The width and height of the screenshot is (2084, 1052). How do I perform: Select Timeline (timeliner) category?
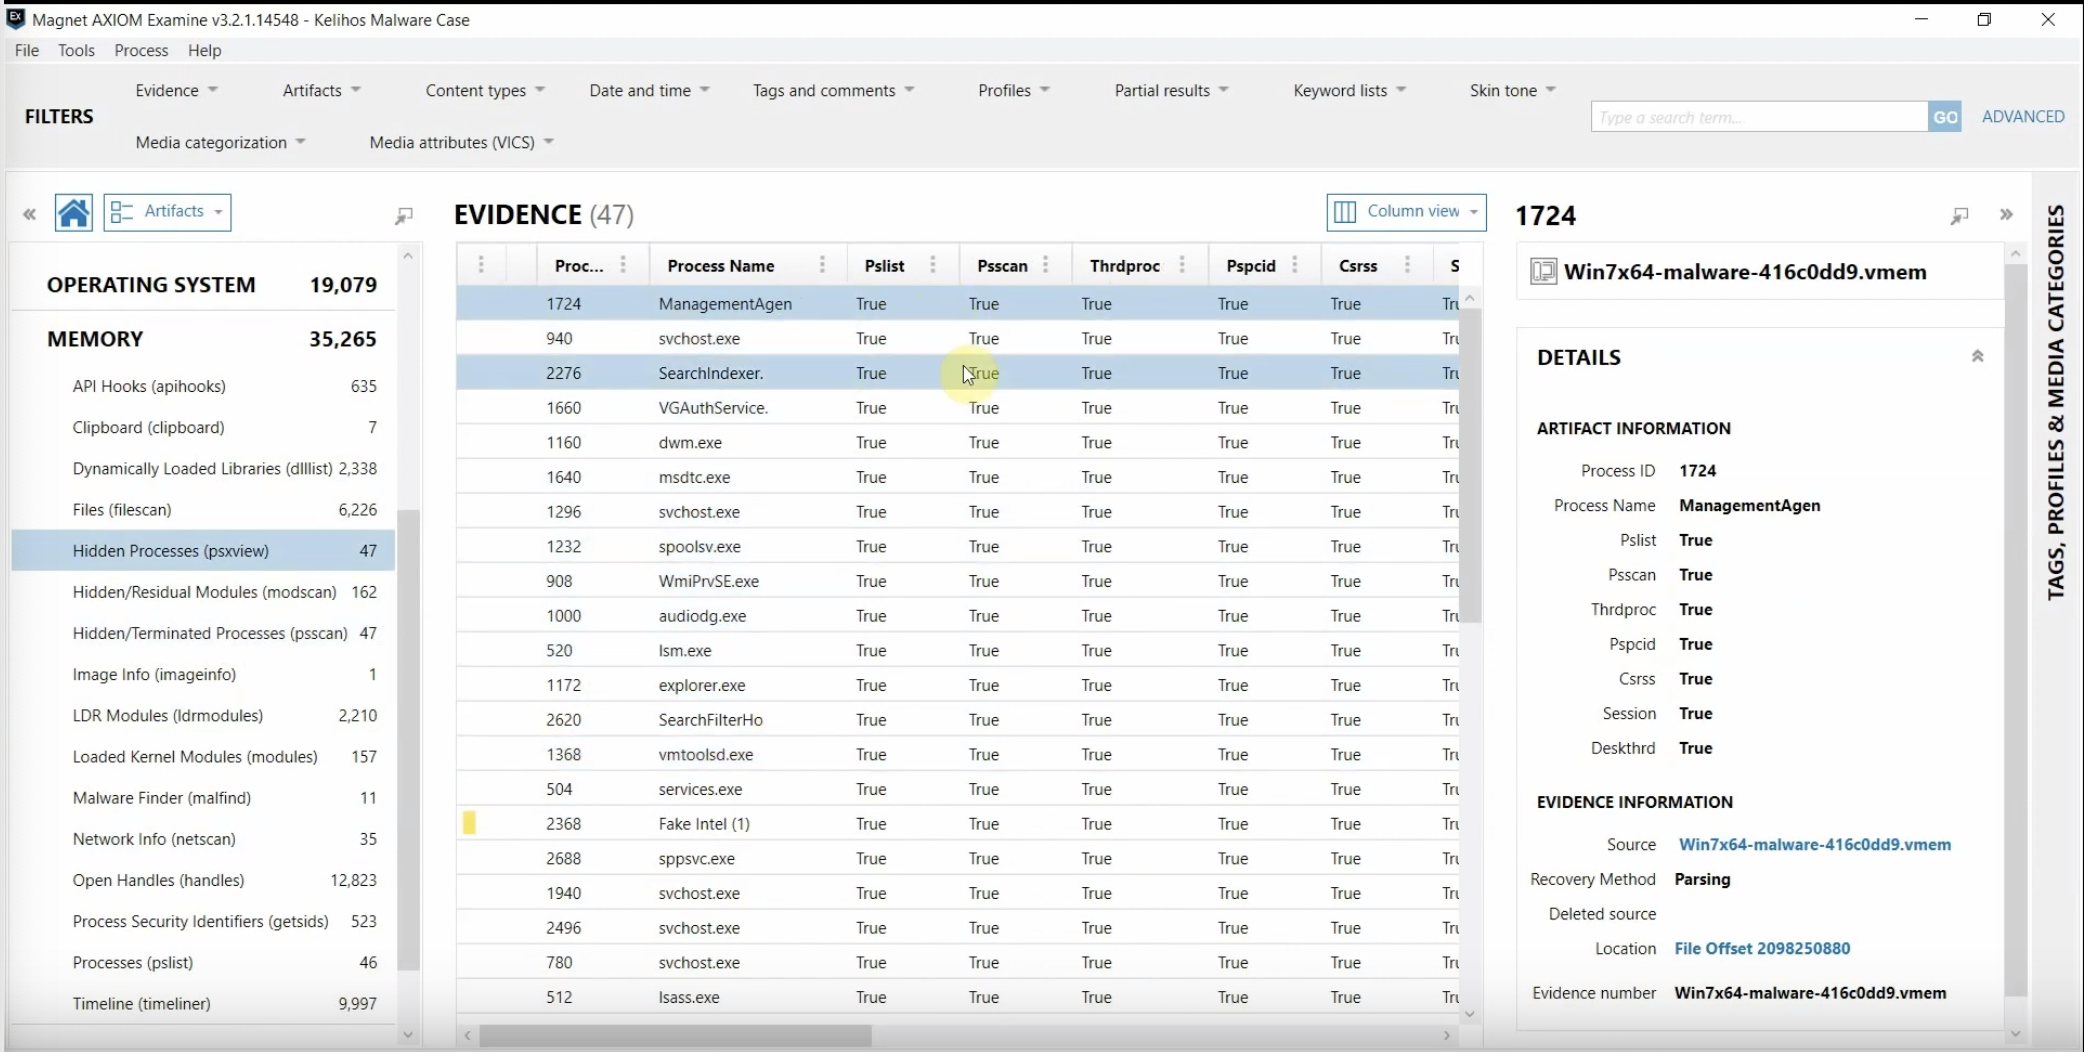click(203, 1003)
